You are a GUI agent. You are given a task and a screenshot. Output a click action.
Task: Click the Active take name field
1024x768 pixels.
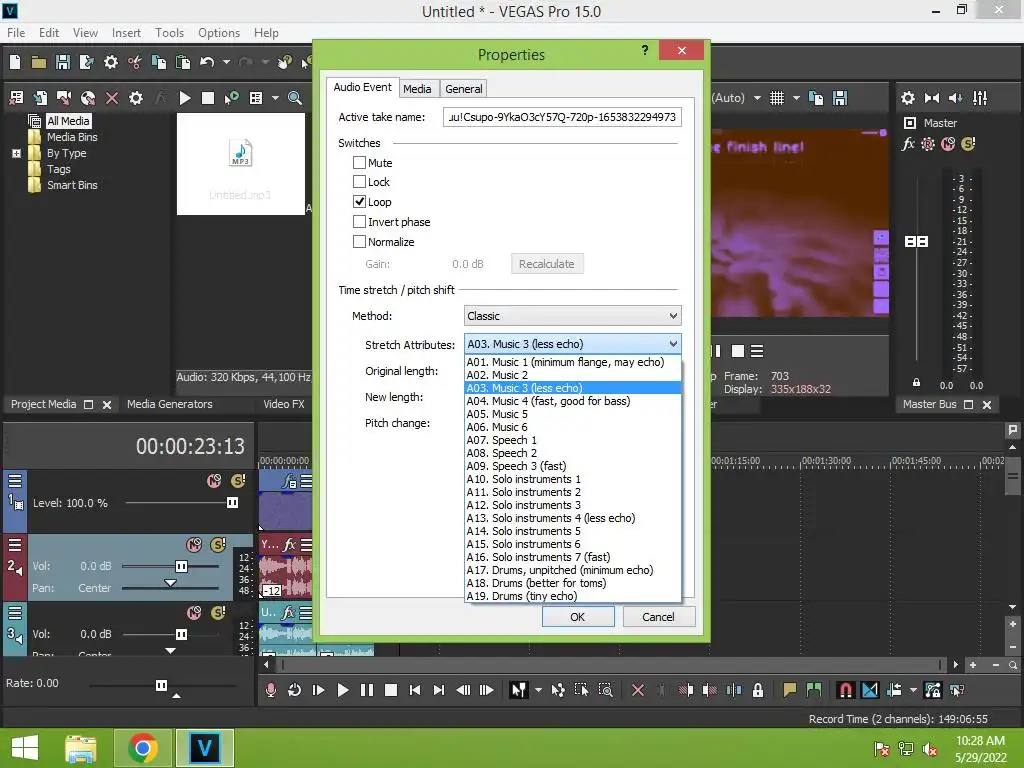(x=562, y=117)
